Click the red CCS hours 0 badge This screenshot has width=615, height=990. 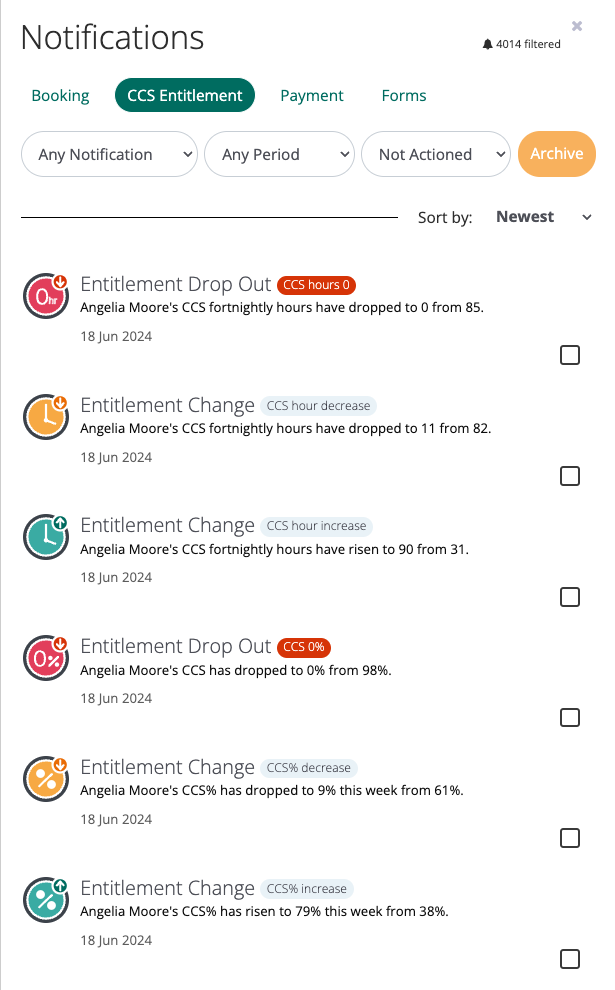(x=316, y=285)
